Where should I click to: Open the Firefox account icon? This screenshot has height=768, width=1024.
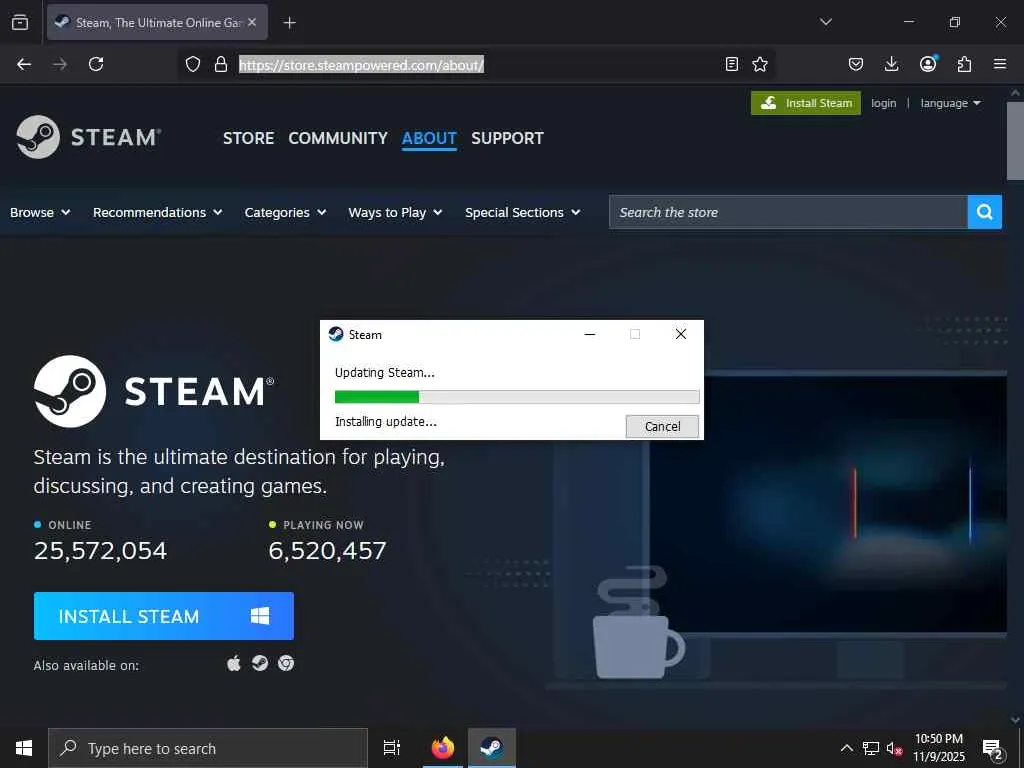(928, 63)
